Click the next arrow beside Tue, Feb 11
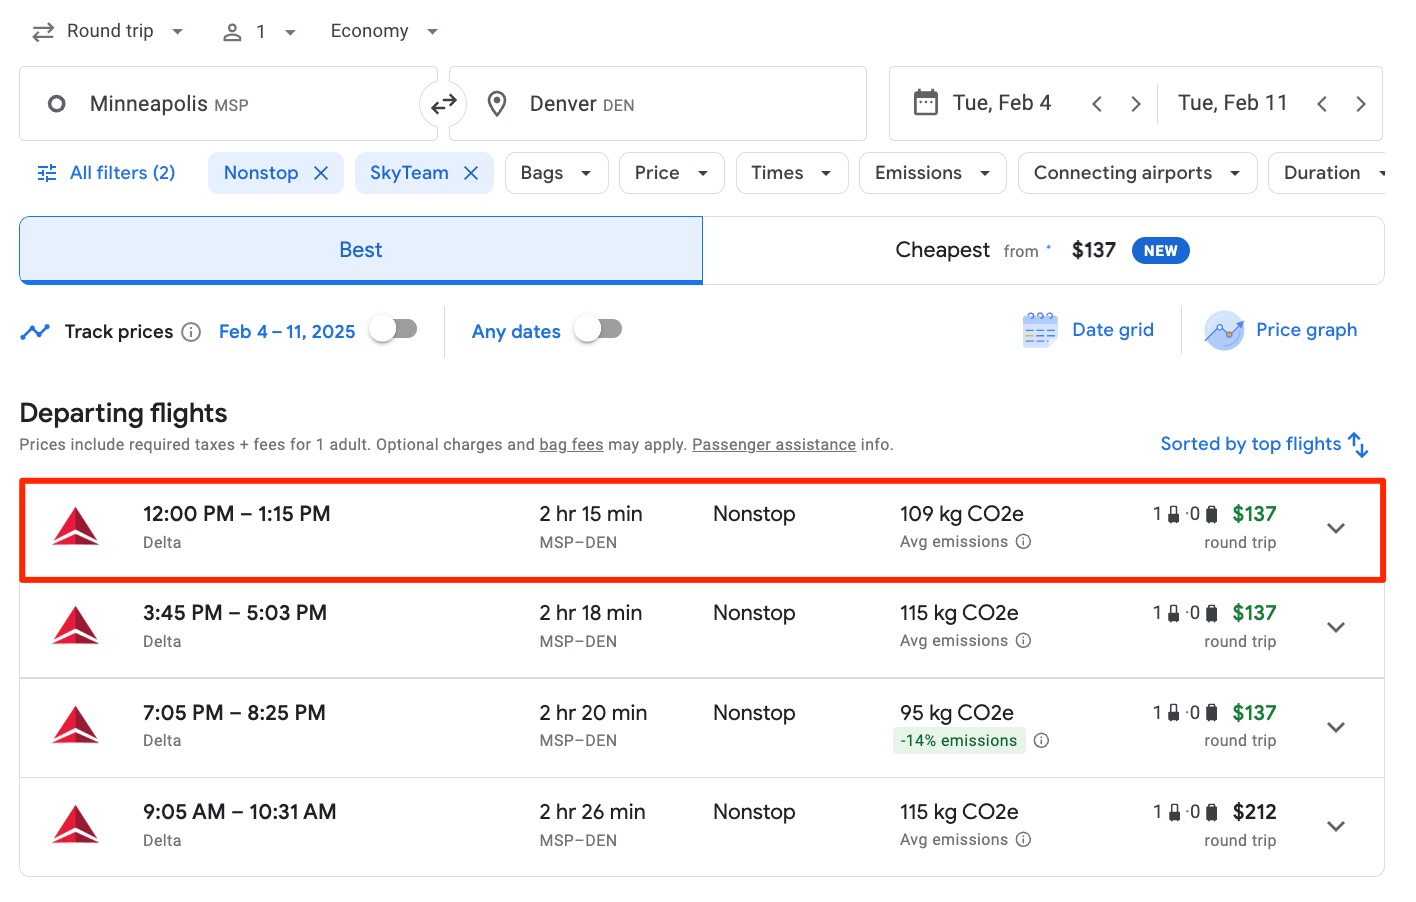This screenshot has width=1416, height=902. (1360, 102)
